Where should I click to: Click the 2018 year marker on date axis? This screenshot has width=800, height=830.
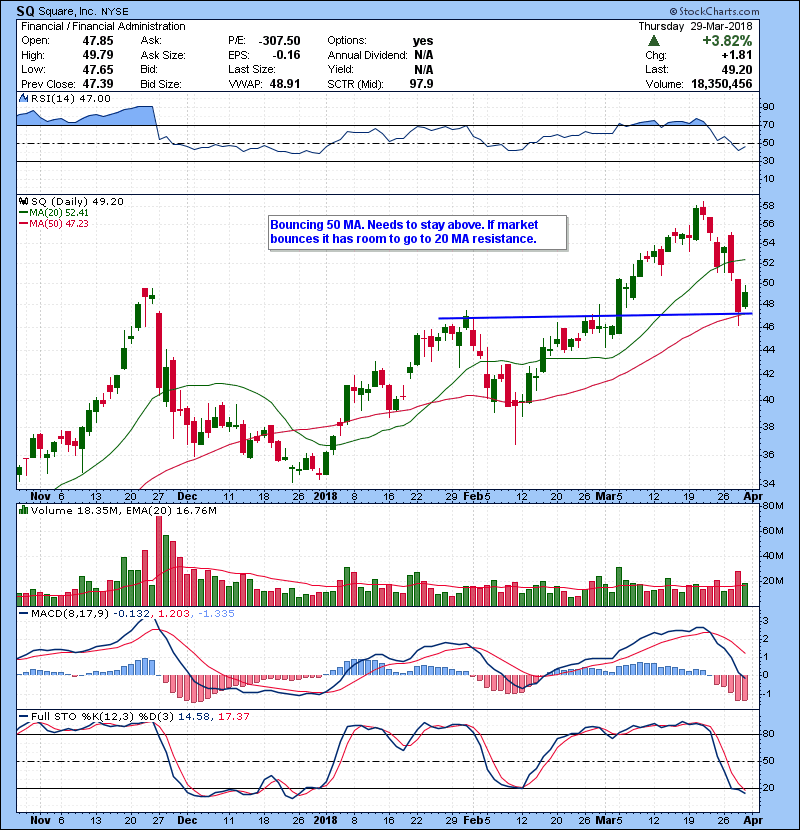[x=326, y=495]
